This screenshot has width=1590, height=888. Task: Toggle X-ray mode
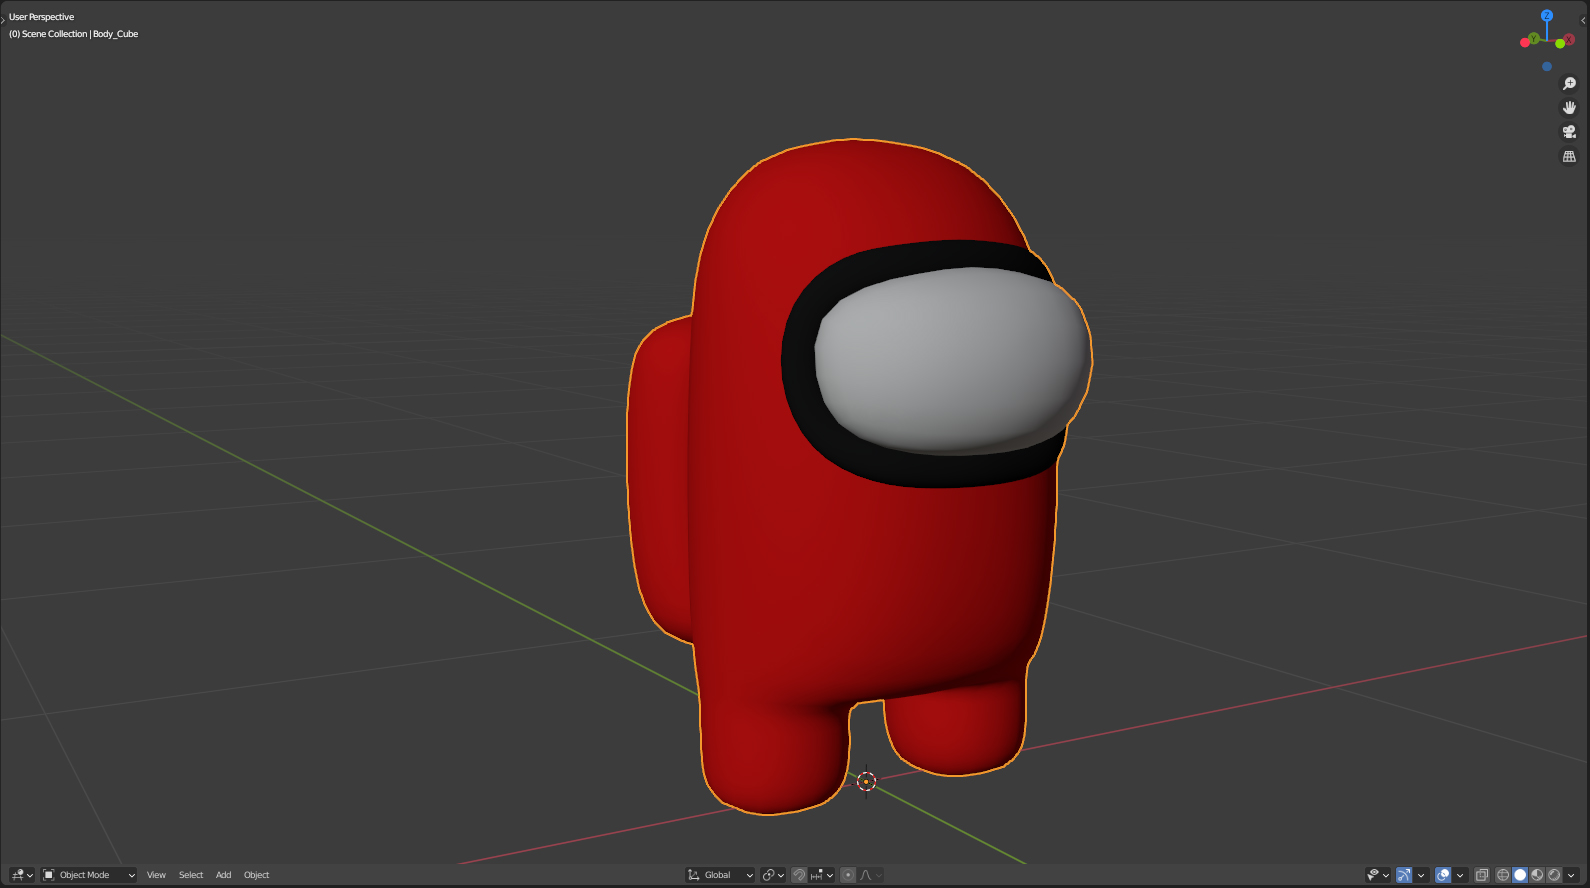pyautogui.click(x=1482, y=875)
